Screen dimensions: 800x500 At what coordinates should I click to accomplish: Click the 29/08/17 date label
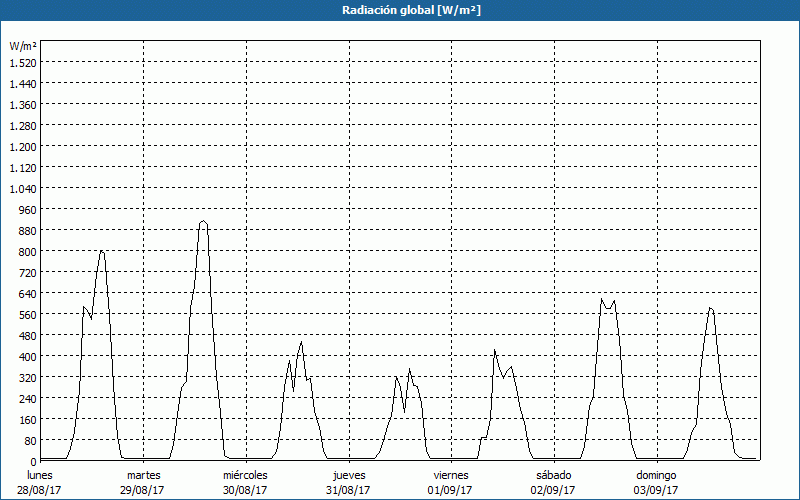click(142, 490)
